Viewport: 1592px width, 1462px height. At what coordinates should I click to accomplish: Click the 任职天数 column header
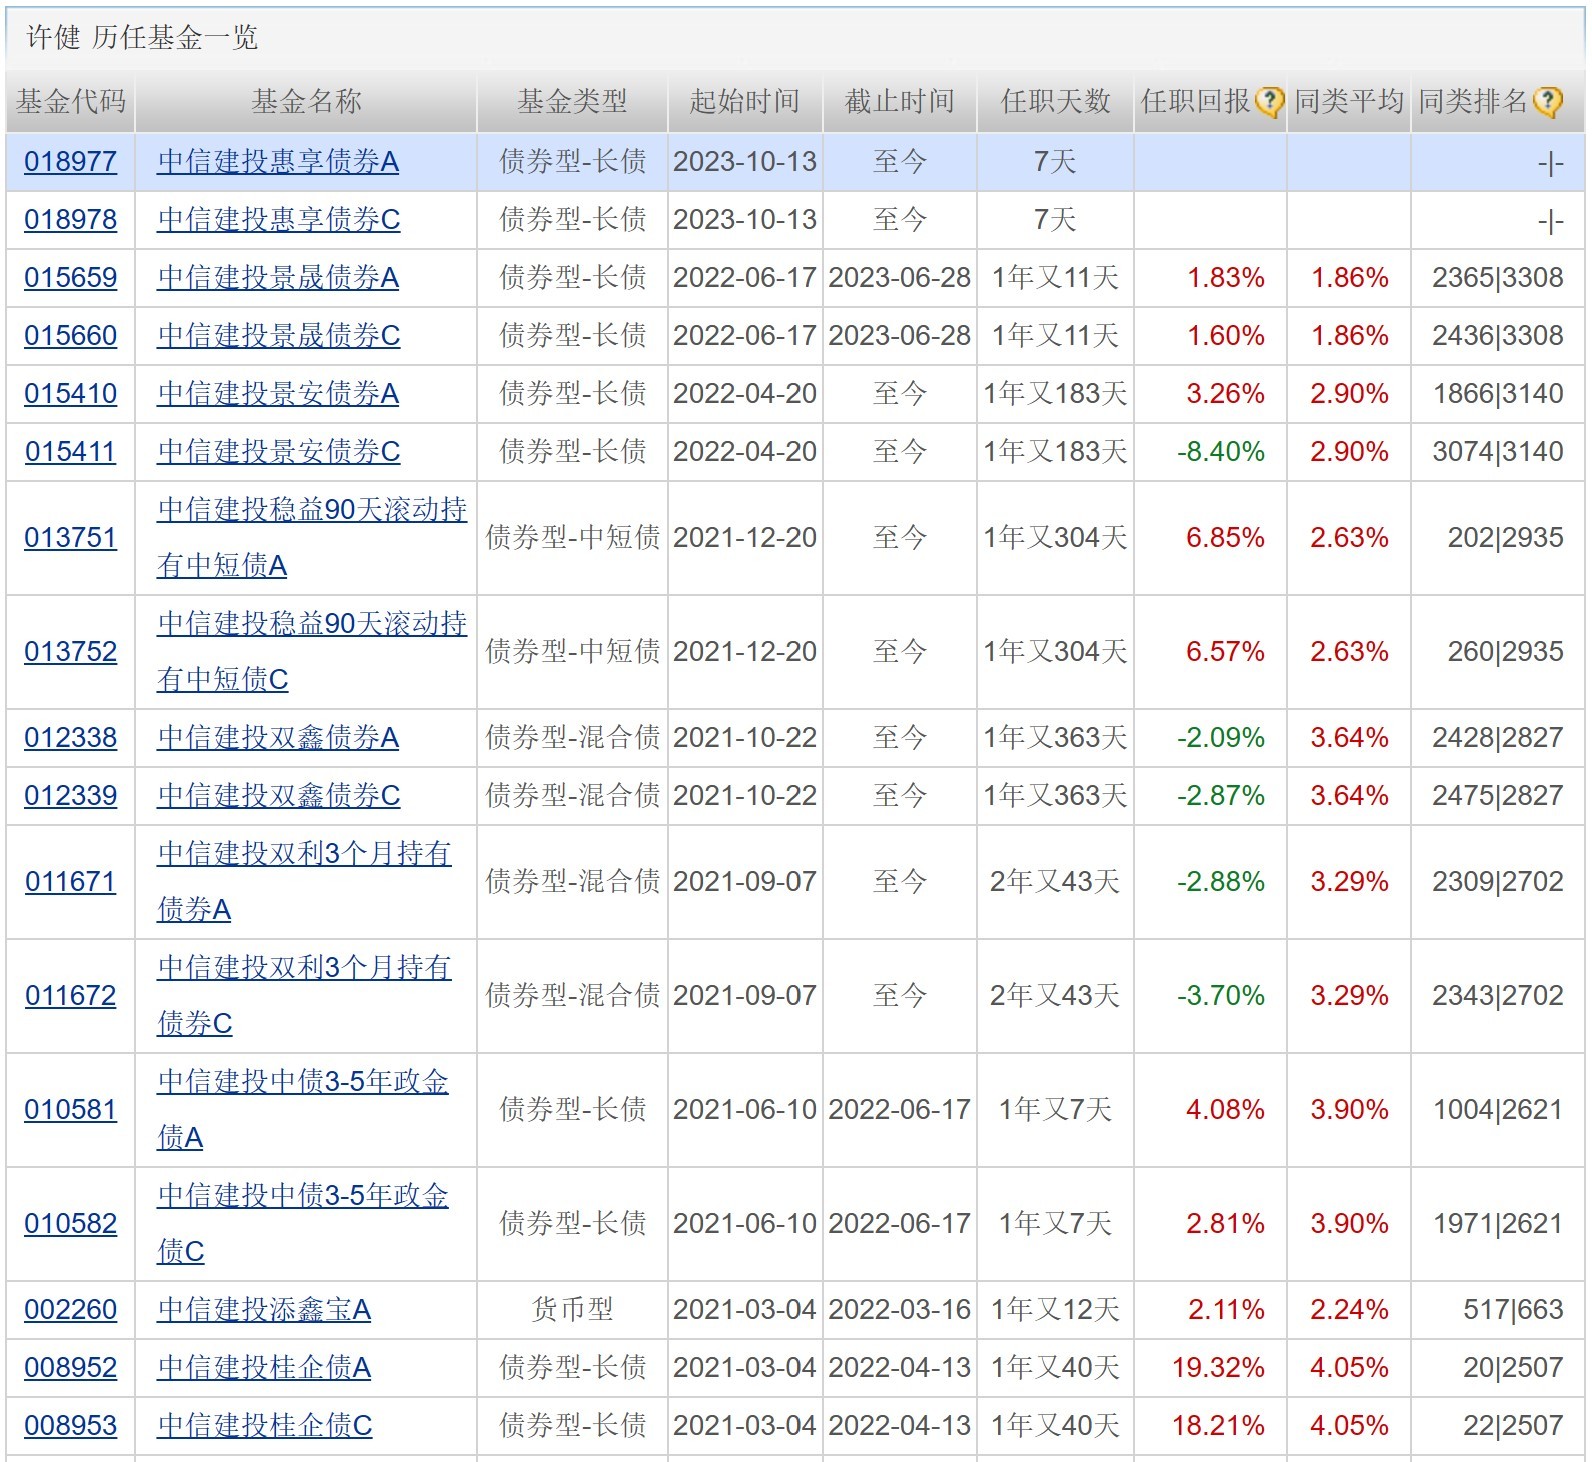(x=1056, y=101)
